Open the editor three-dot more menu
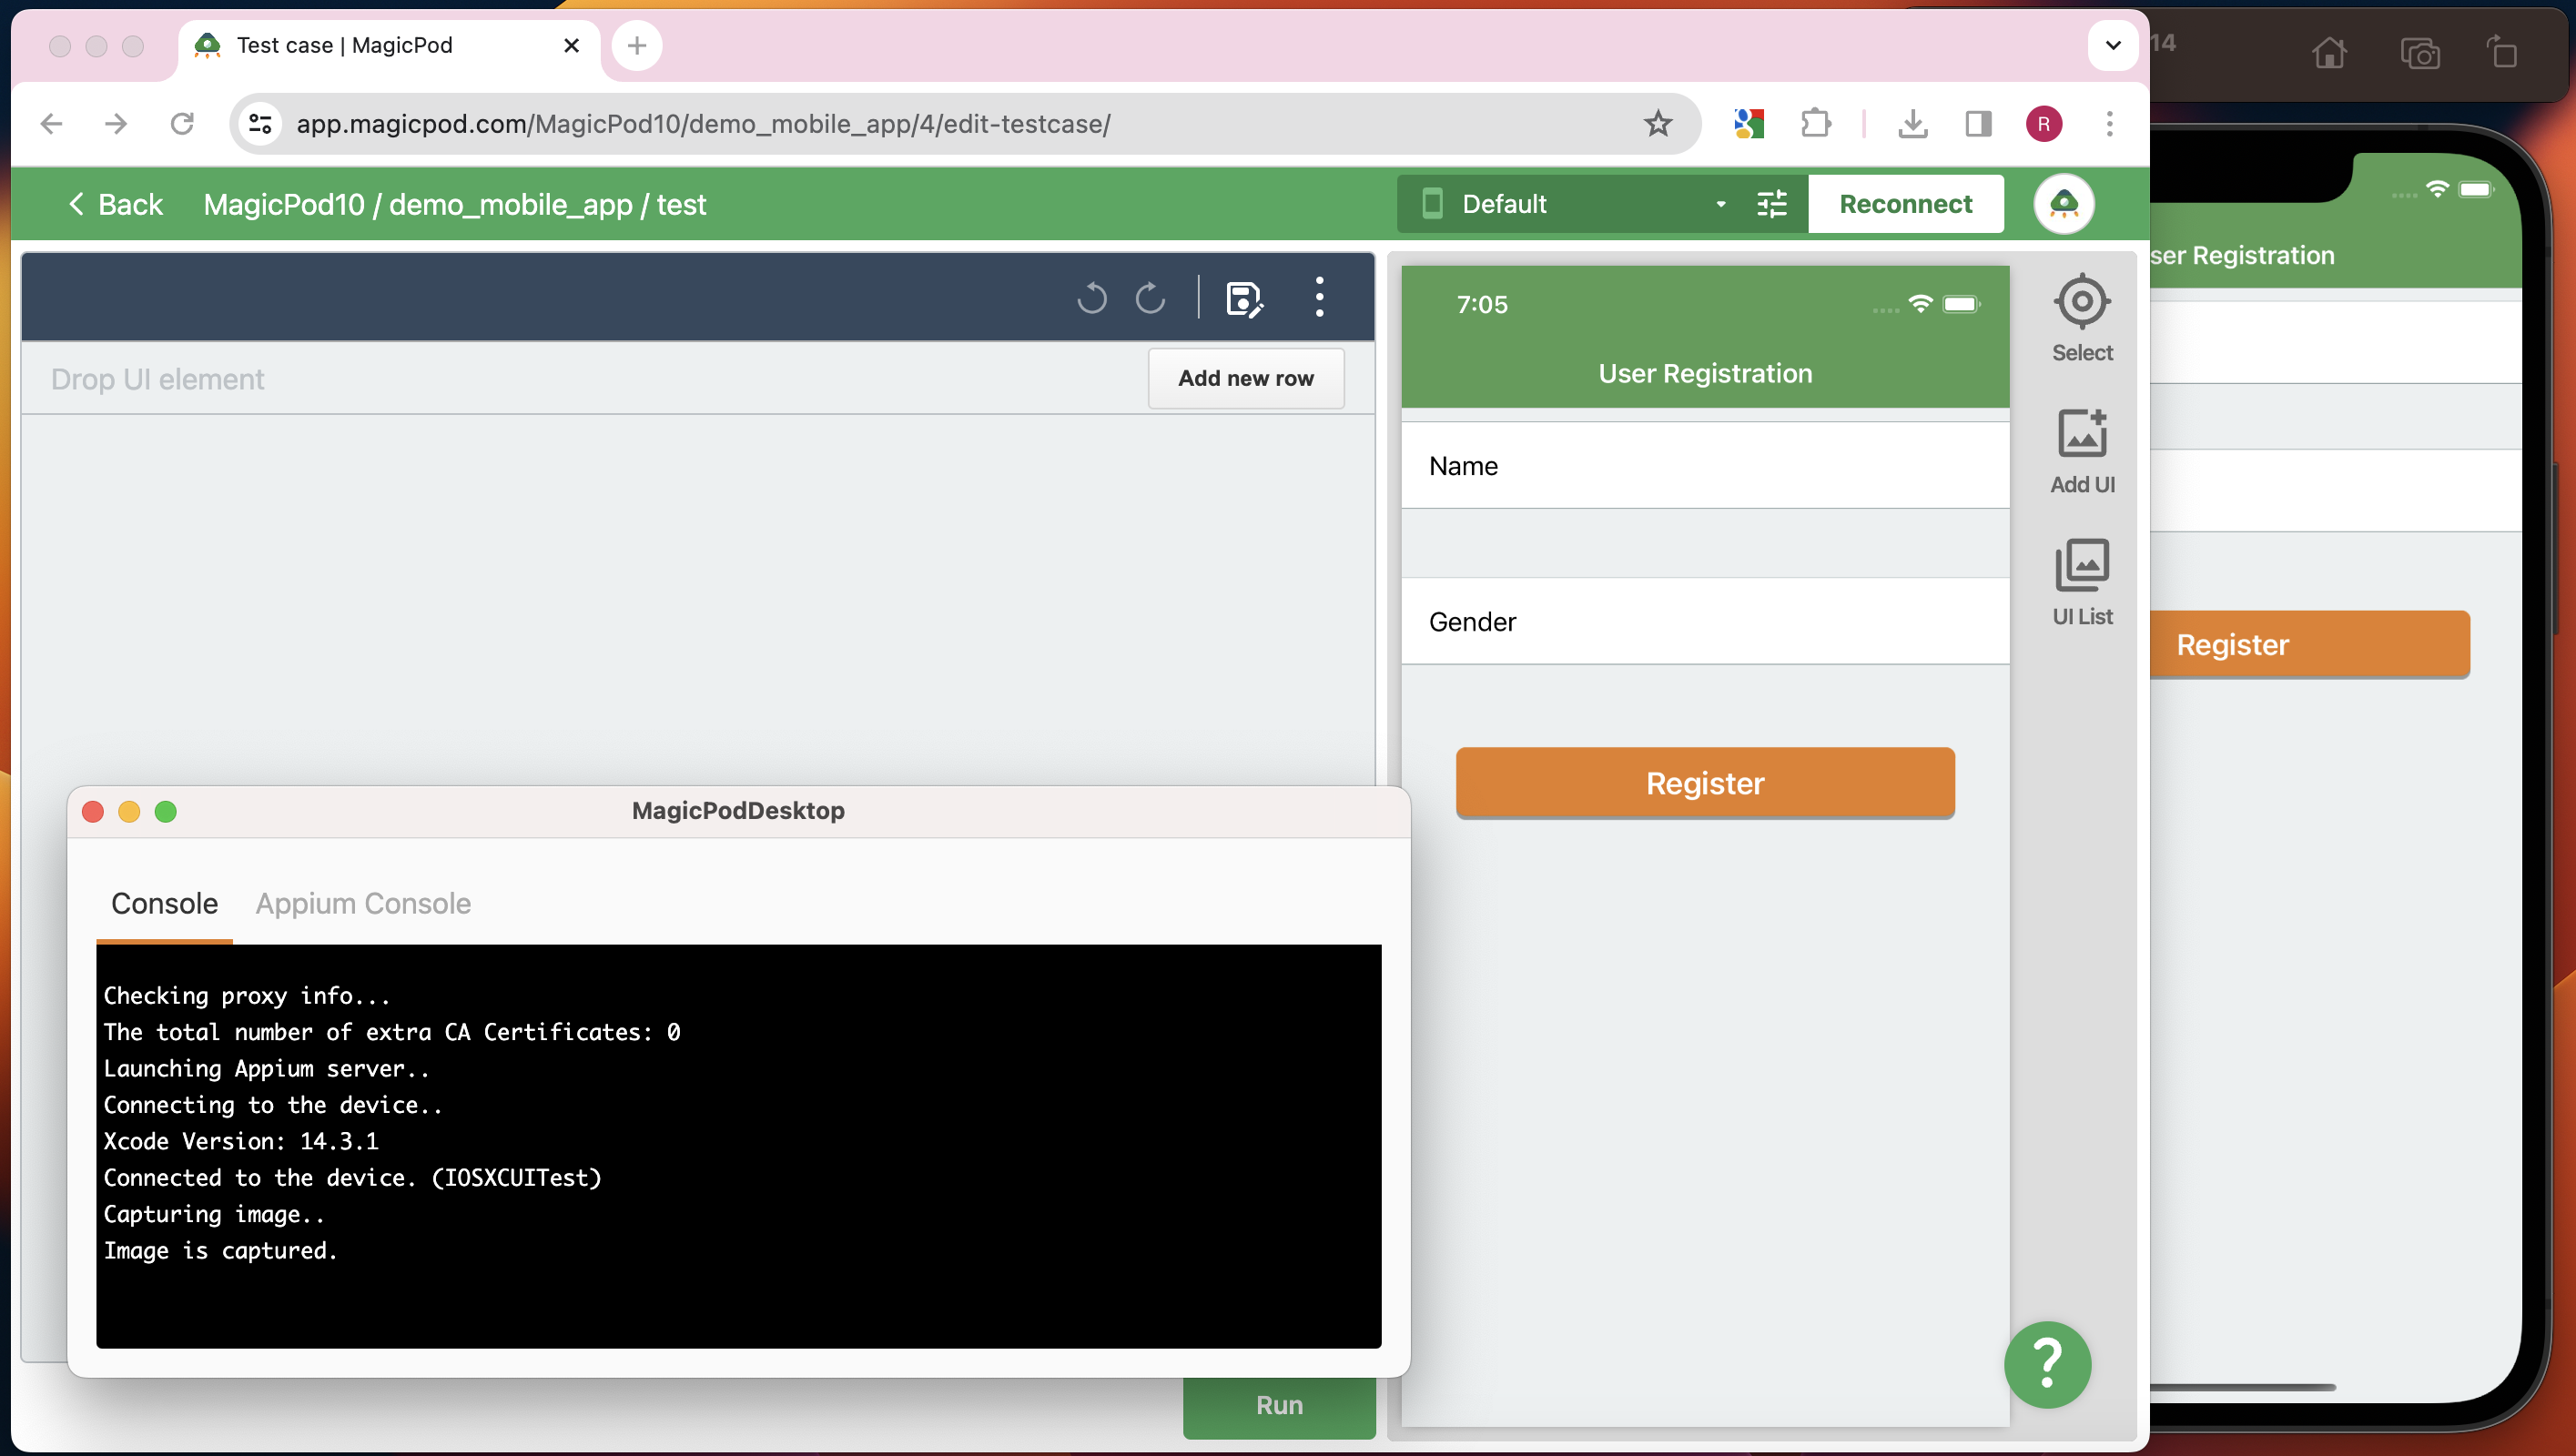 (1320, 297)
